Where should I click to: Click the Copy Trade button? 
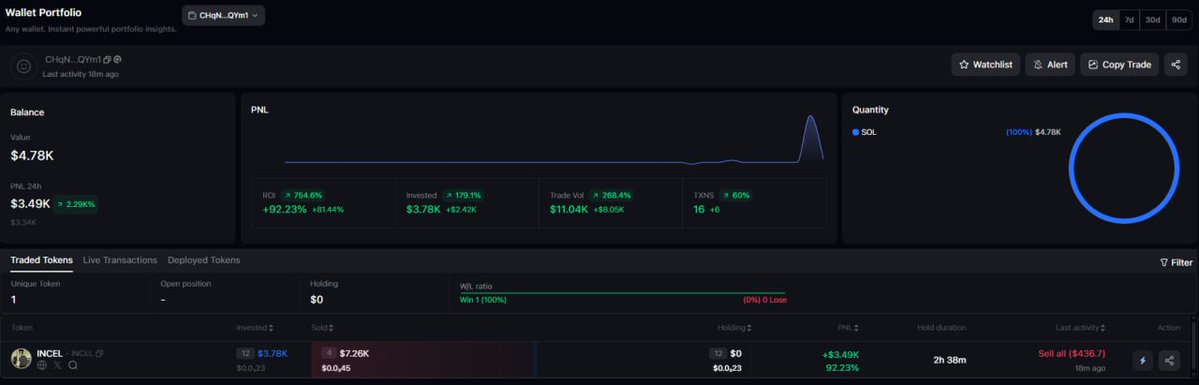[x=1119, y=65]
